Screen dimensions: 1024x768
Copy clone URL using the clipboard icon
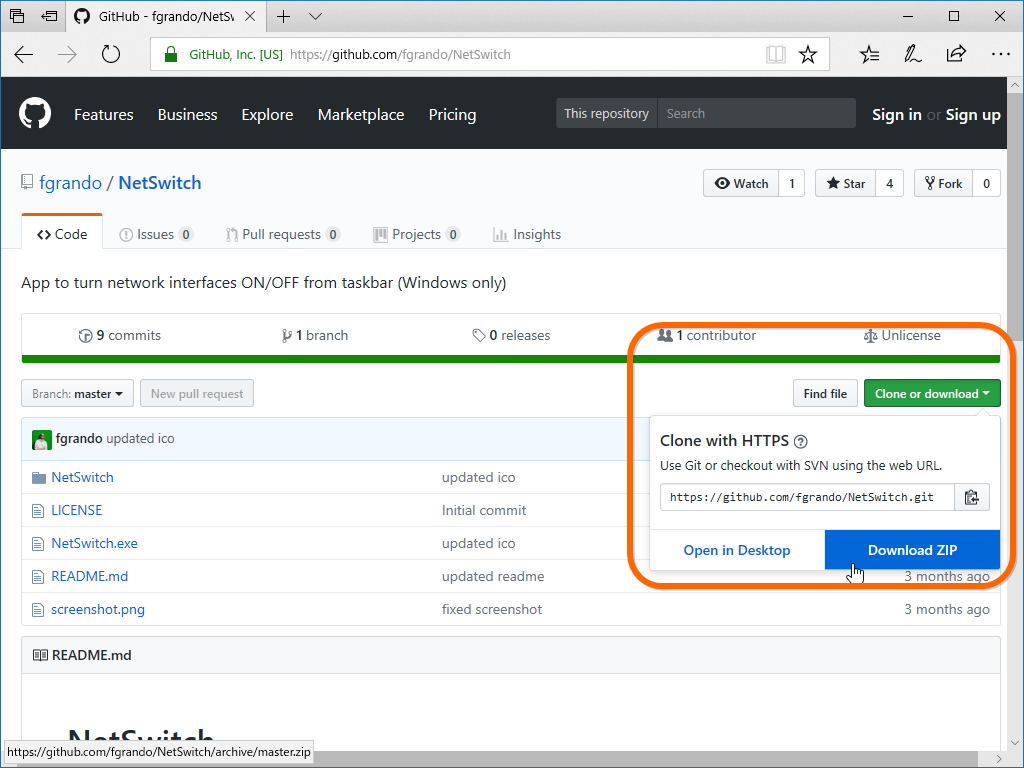click(971, 496)
